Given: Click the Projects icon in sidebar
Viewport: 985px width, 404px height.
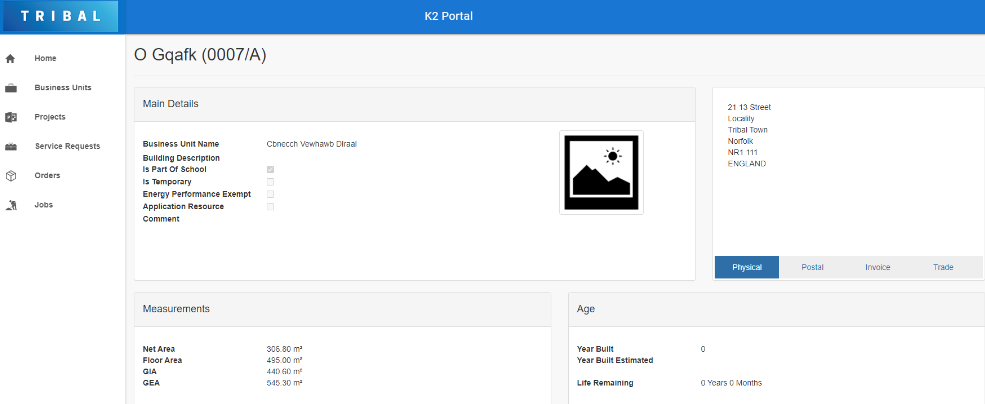Looking at the screenshot, I should (11, 117).
